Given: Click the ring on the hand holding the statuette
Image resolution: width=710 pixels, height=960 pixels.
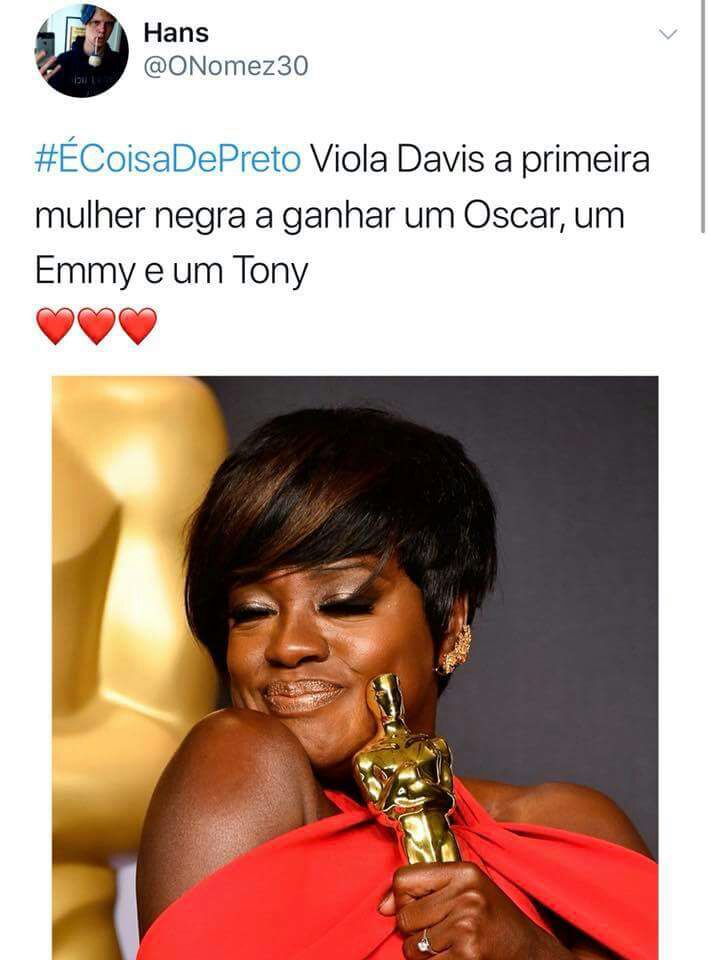Looking at the screenshot, I should 425,941.
